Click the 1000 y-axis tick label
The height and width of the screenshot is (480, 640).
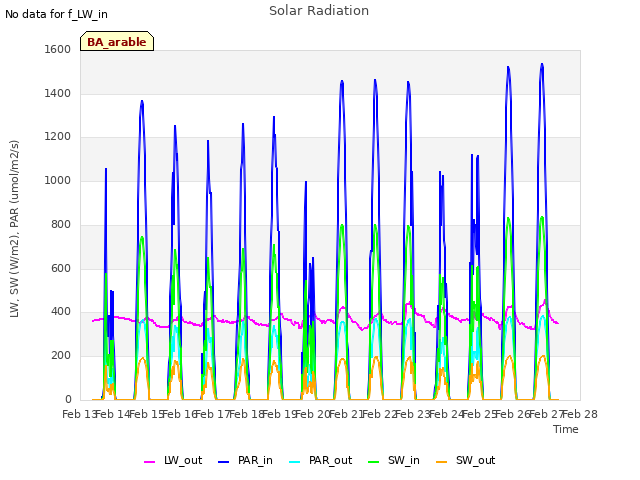[x=58, y=180]
